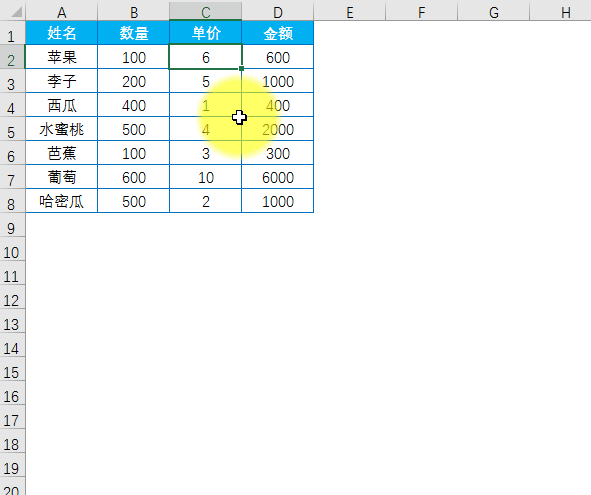Click the select-all corner triangle
Screen dimensions: 591x495
[x=17, y=12]
